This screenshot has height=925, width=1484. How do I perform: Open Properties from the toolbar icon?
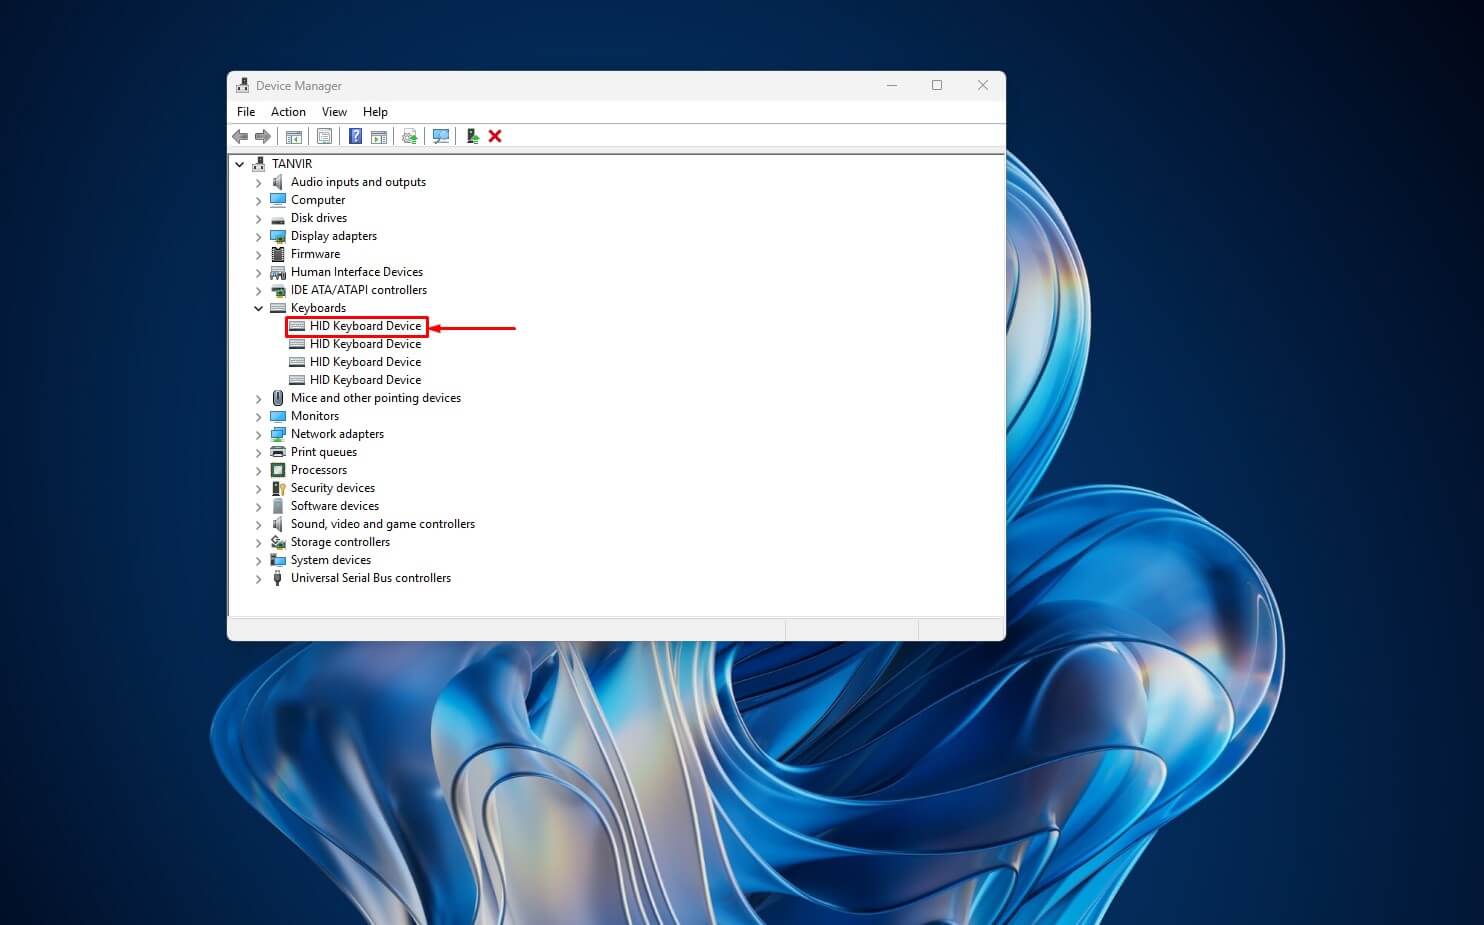pos(324,136)
